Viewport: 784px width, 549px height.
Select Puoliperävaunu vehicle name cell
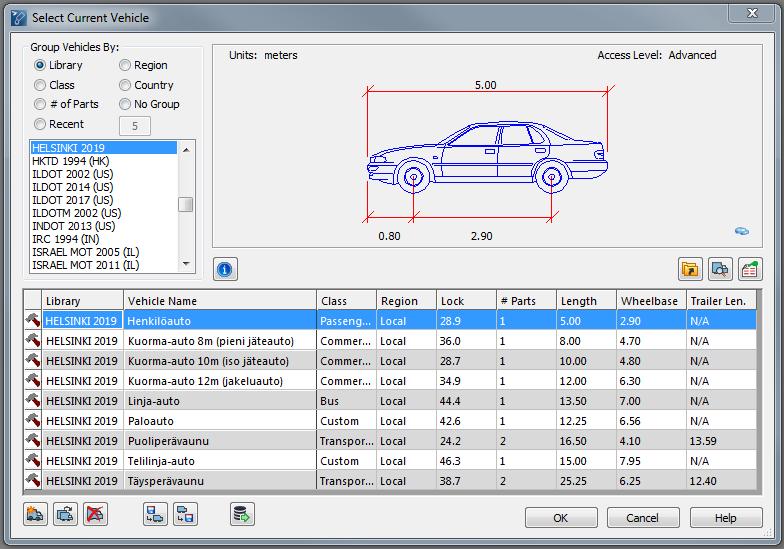pyautogui.click(x=220, y=440)
